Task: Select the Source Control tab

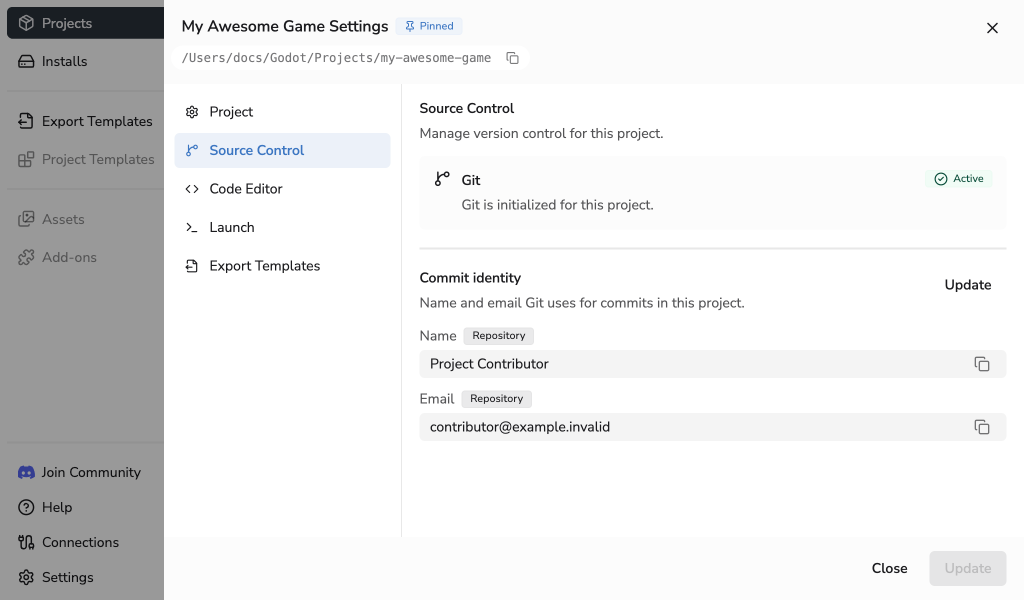Action: (282, 150)
